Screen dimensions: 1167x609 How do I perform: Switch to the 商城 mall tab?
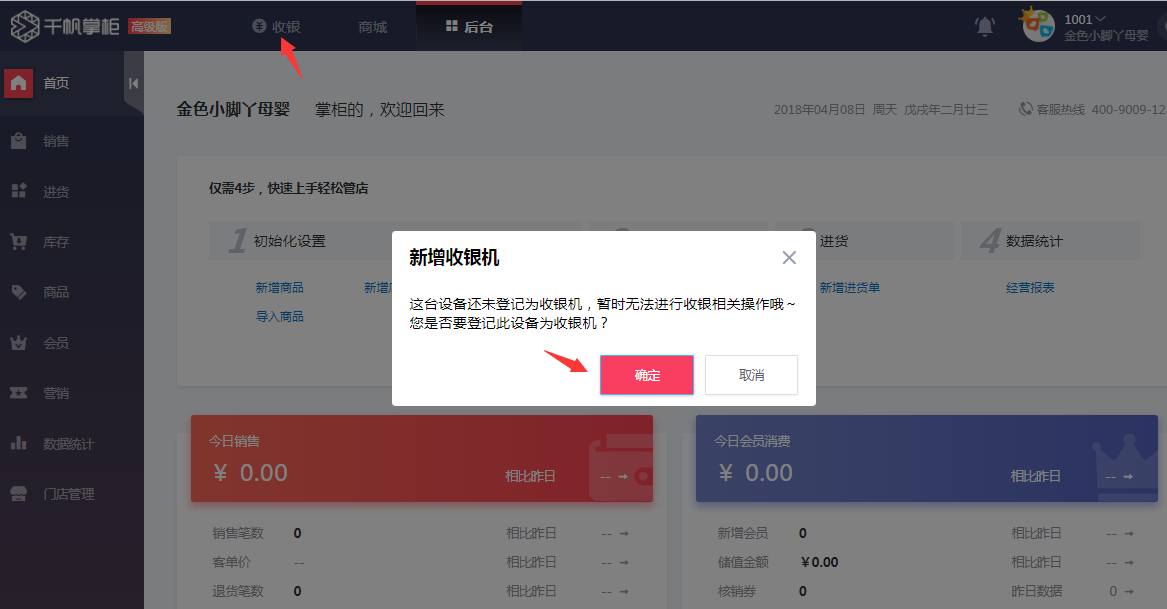pyautogui.click(x=372, y=27)
